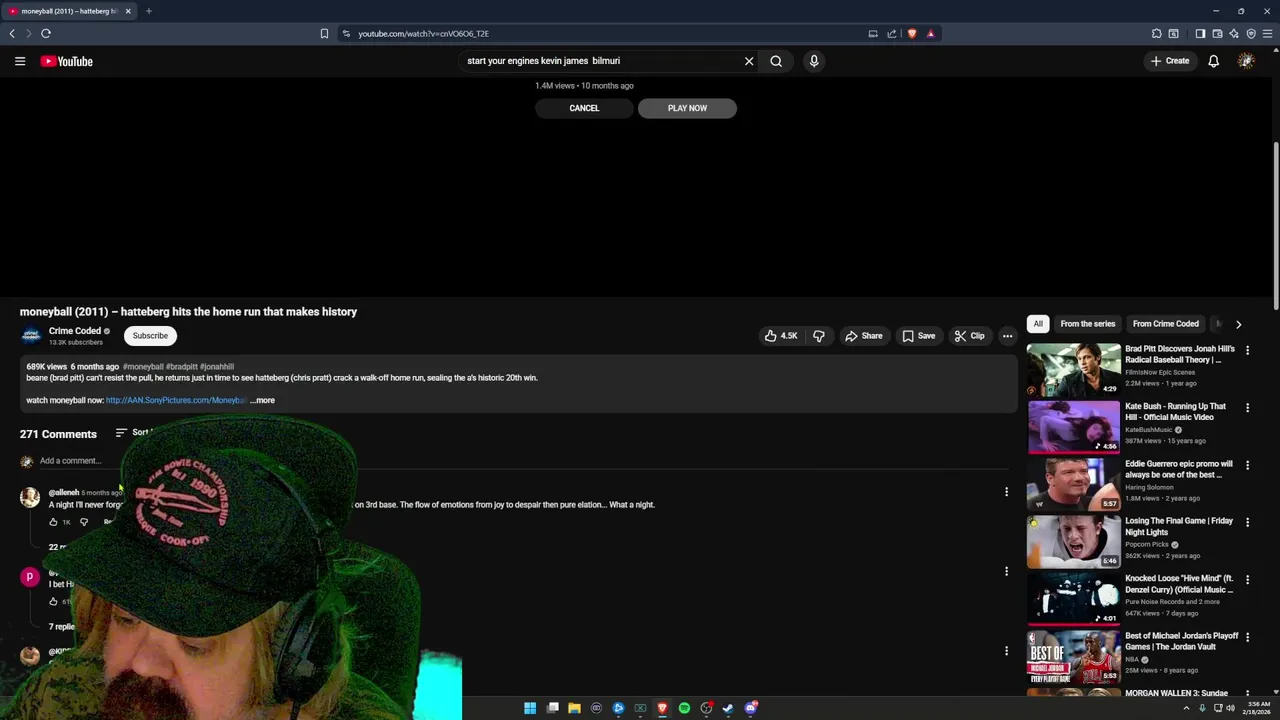Play the next video now

[687, 108]
